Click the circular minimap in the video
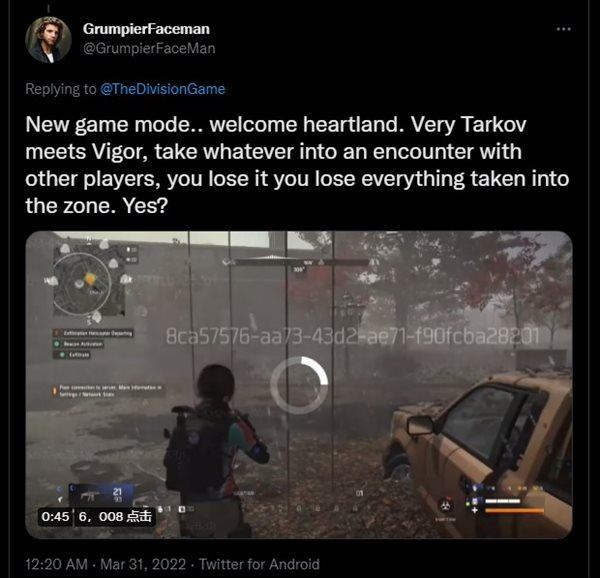 pos(82,283)
